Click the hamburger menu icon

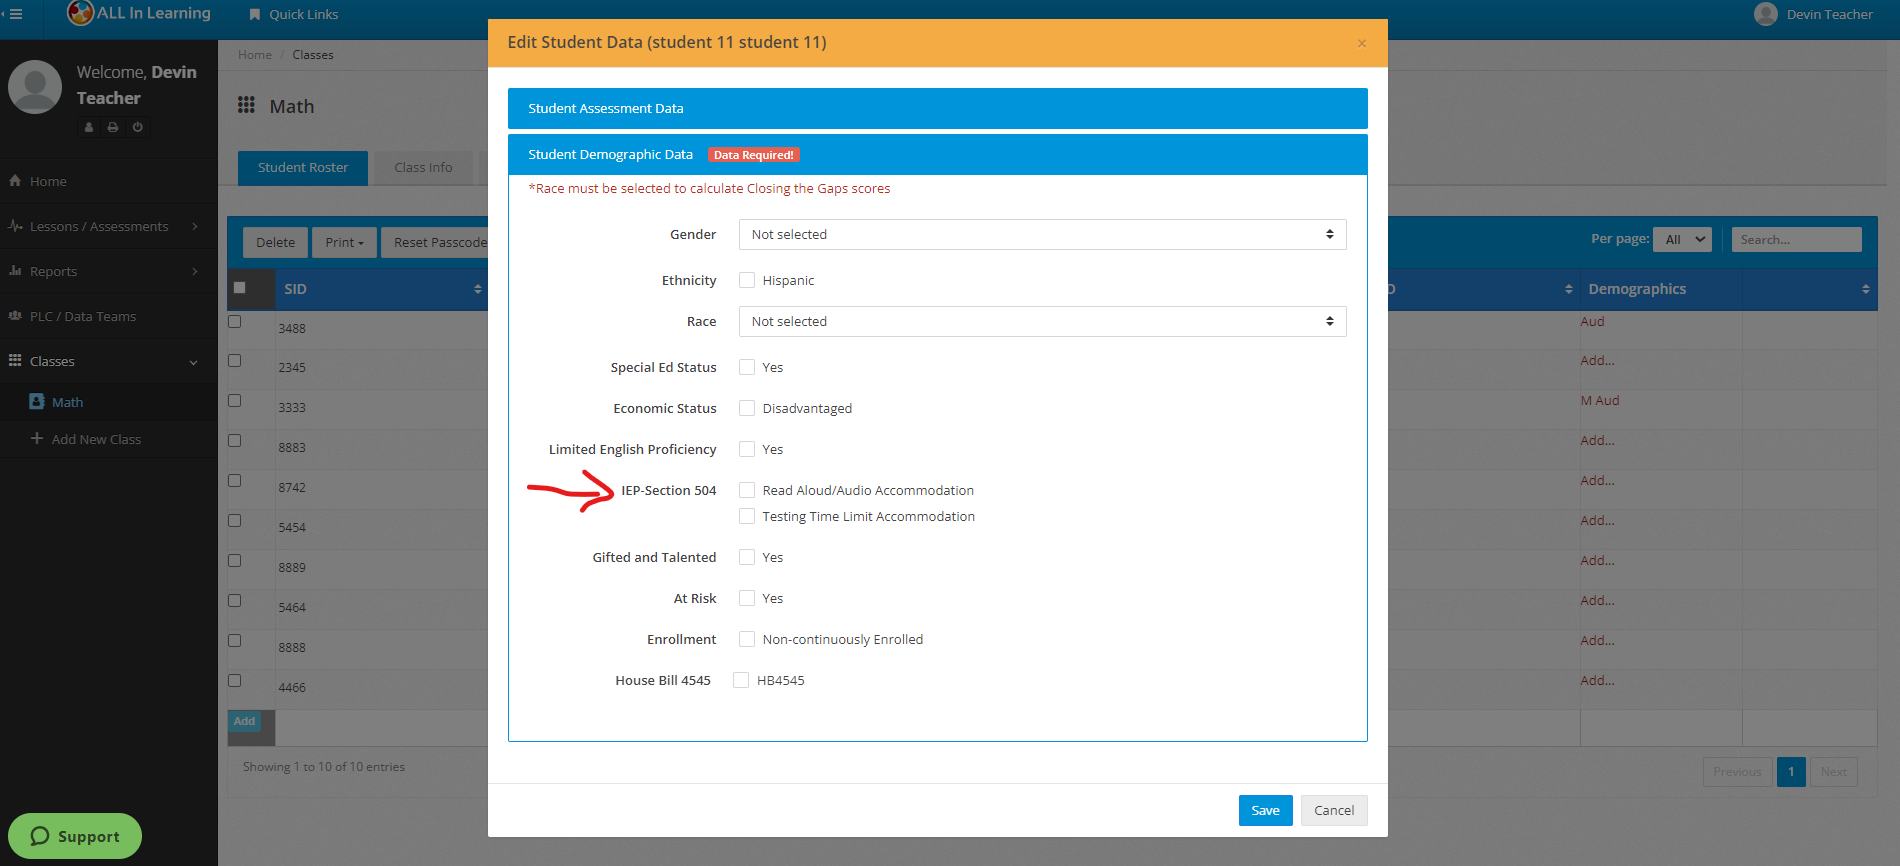15,14
